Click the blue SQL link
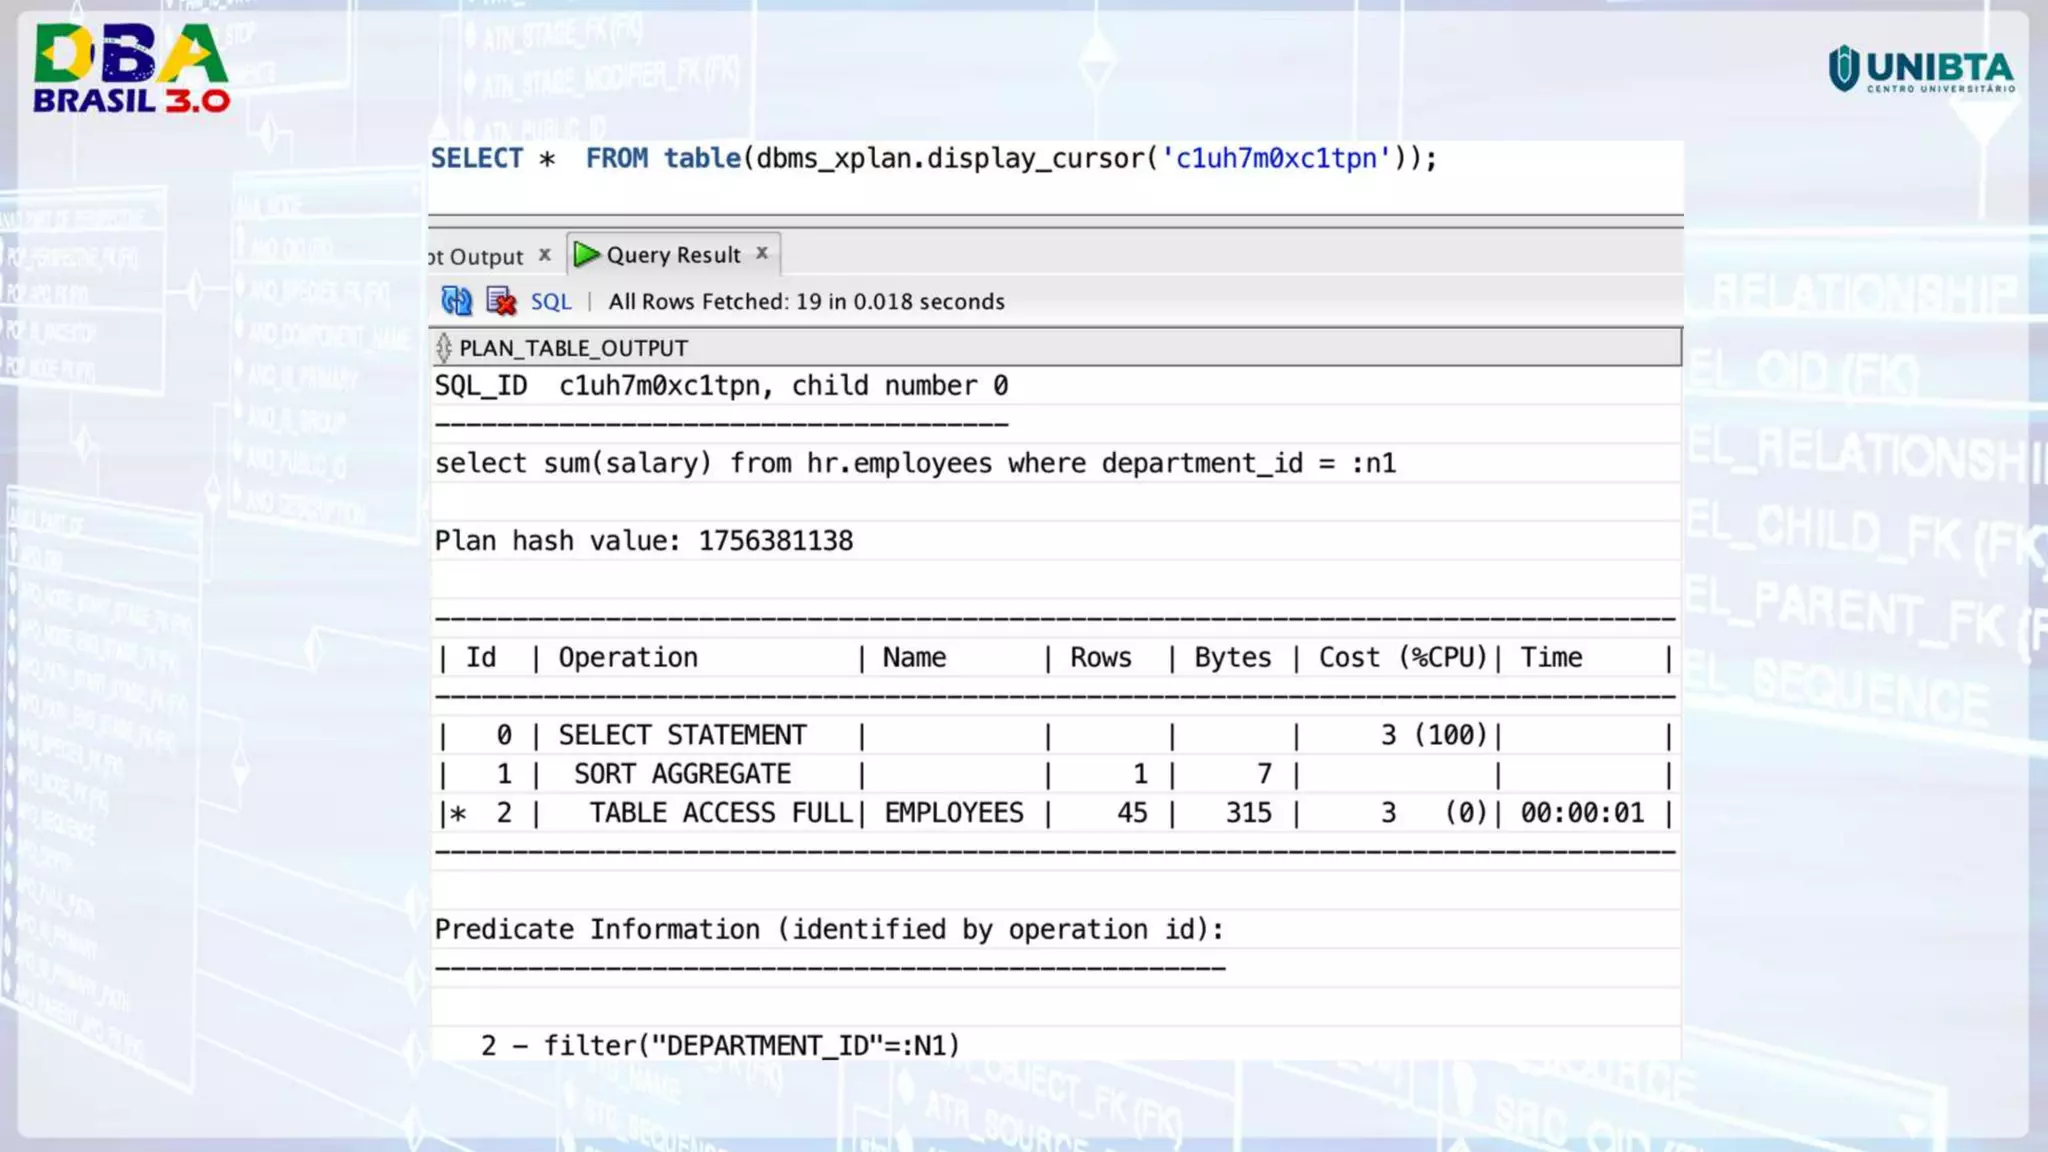This screenshot has height=1152, width=2048. [550, 302]
